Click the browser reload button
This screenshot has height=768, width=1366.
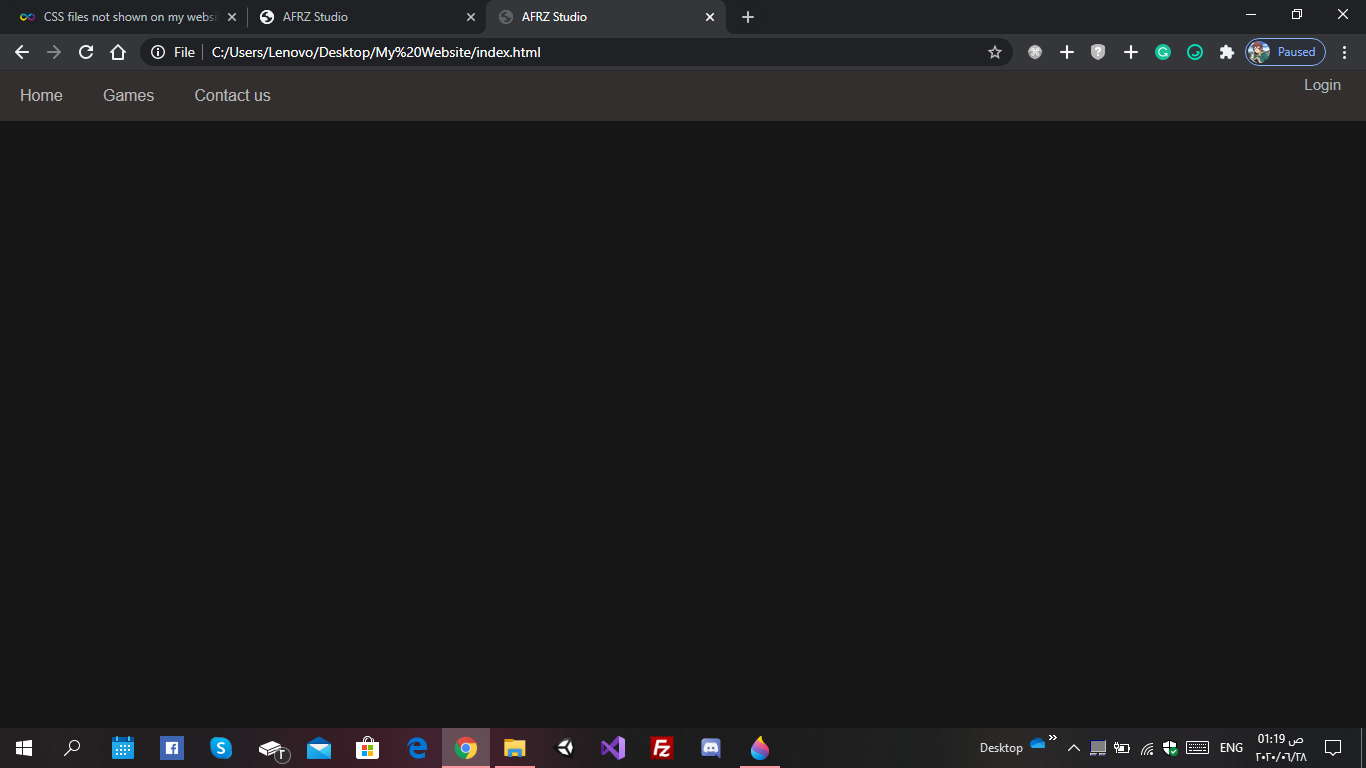(86, 52)
